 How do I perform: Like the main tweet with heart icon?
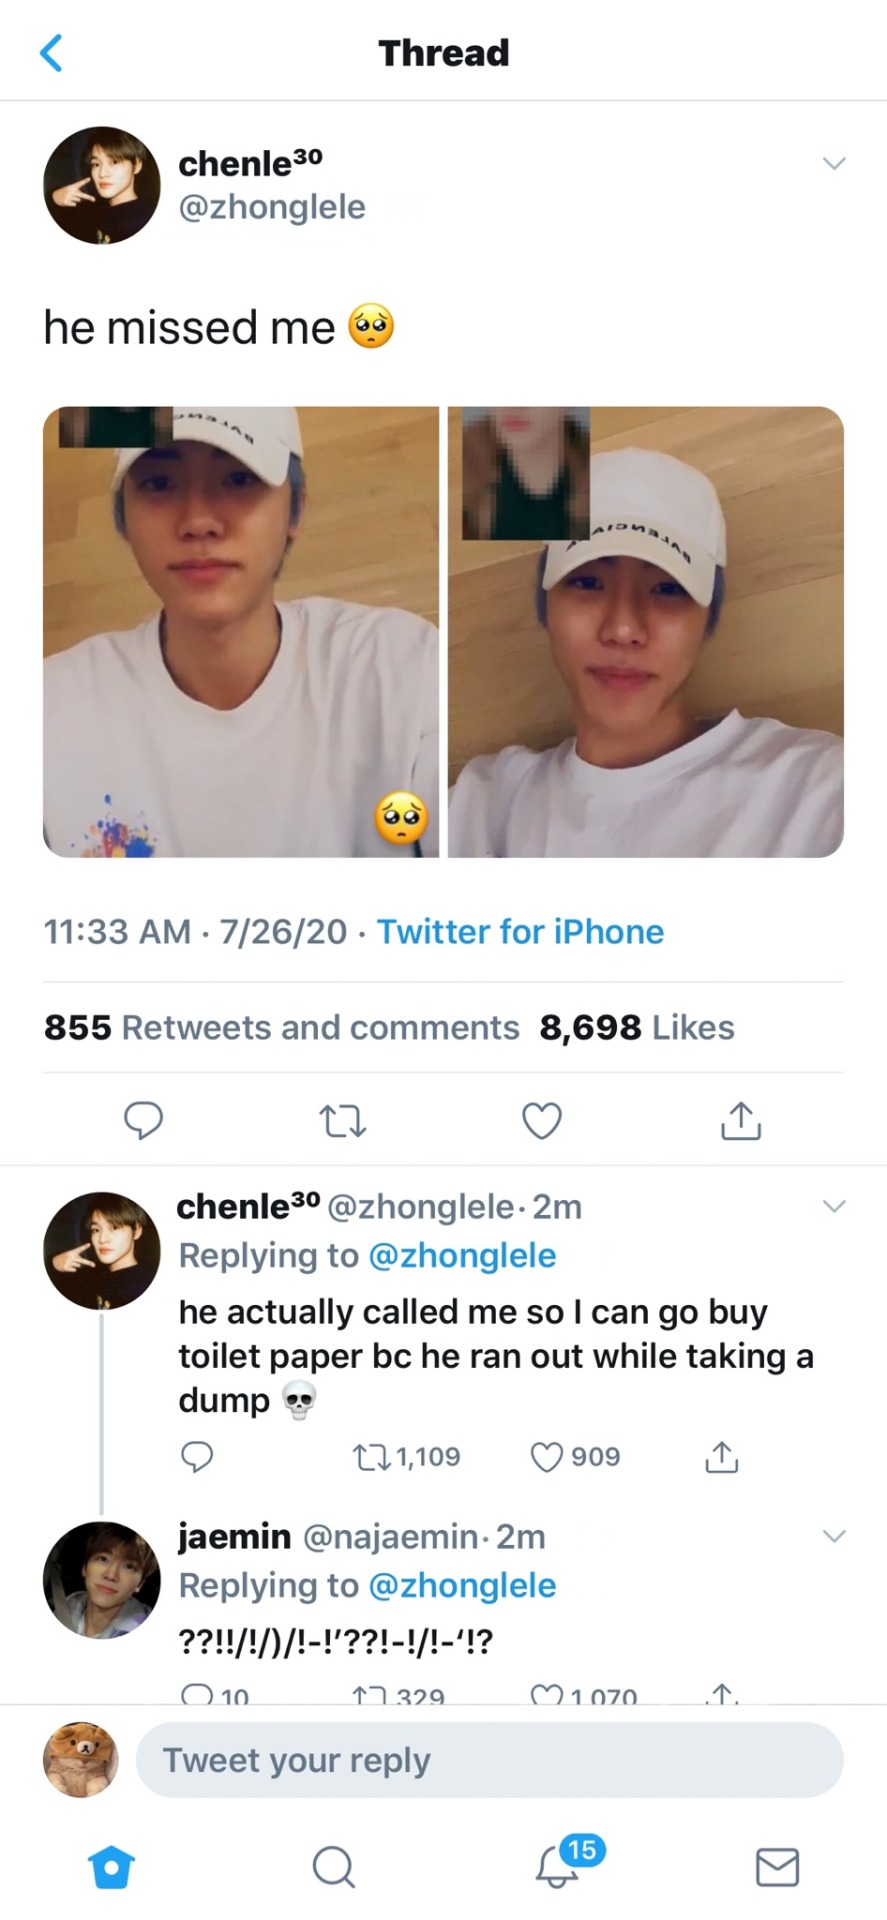click(542, 1121)
